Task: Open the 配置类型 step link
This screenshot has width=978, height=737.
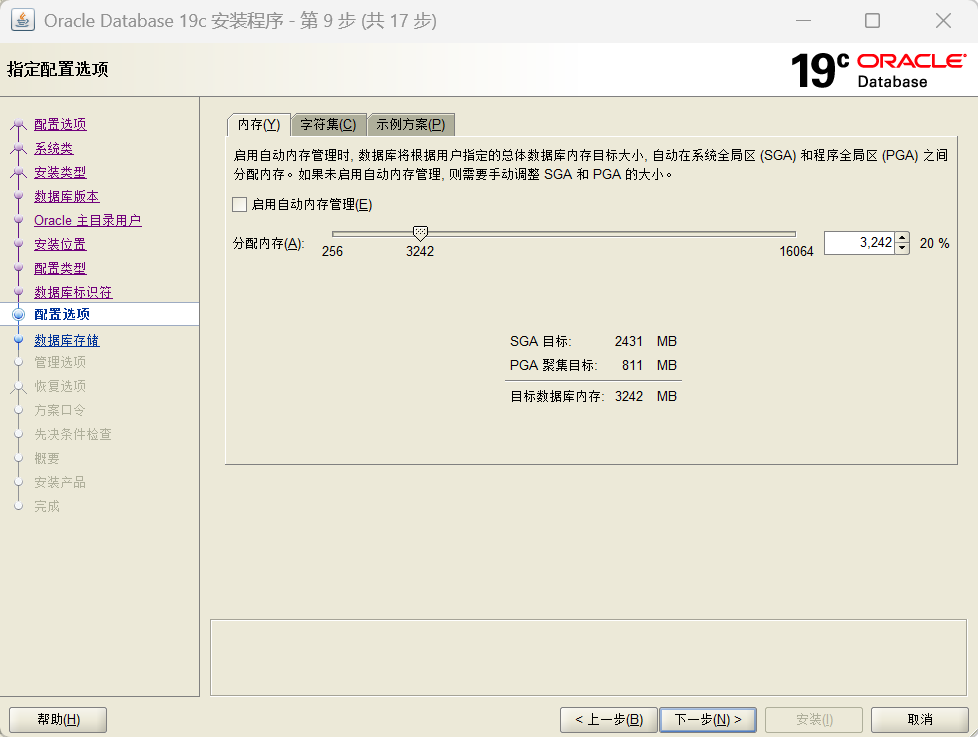Action: click(61, 268)
